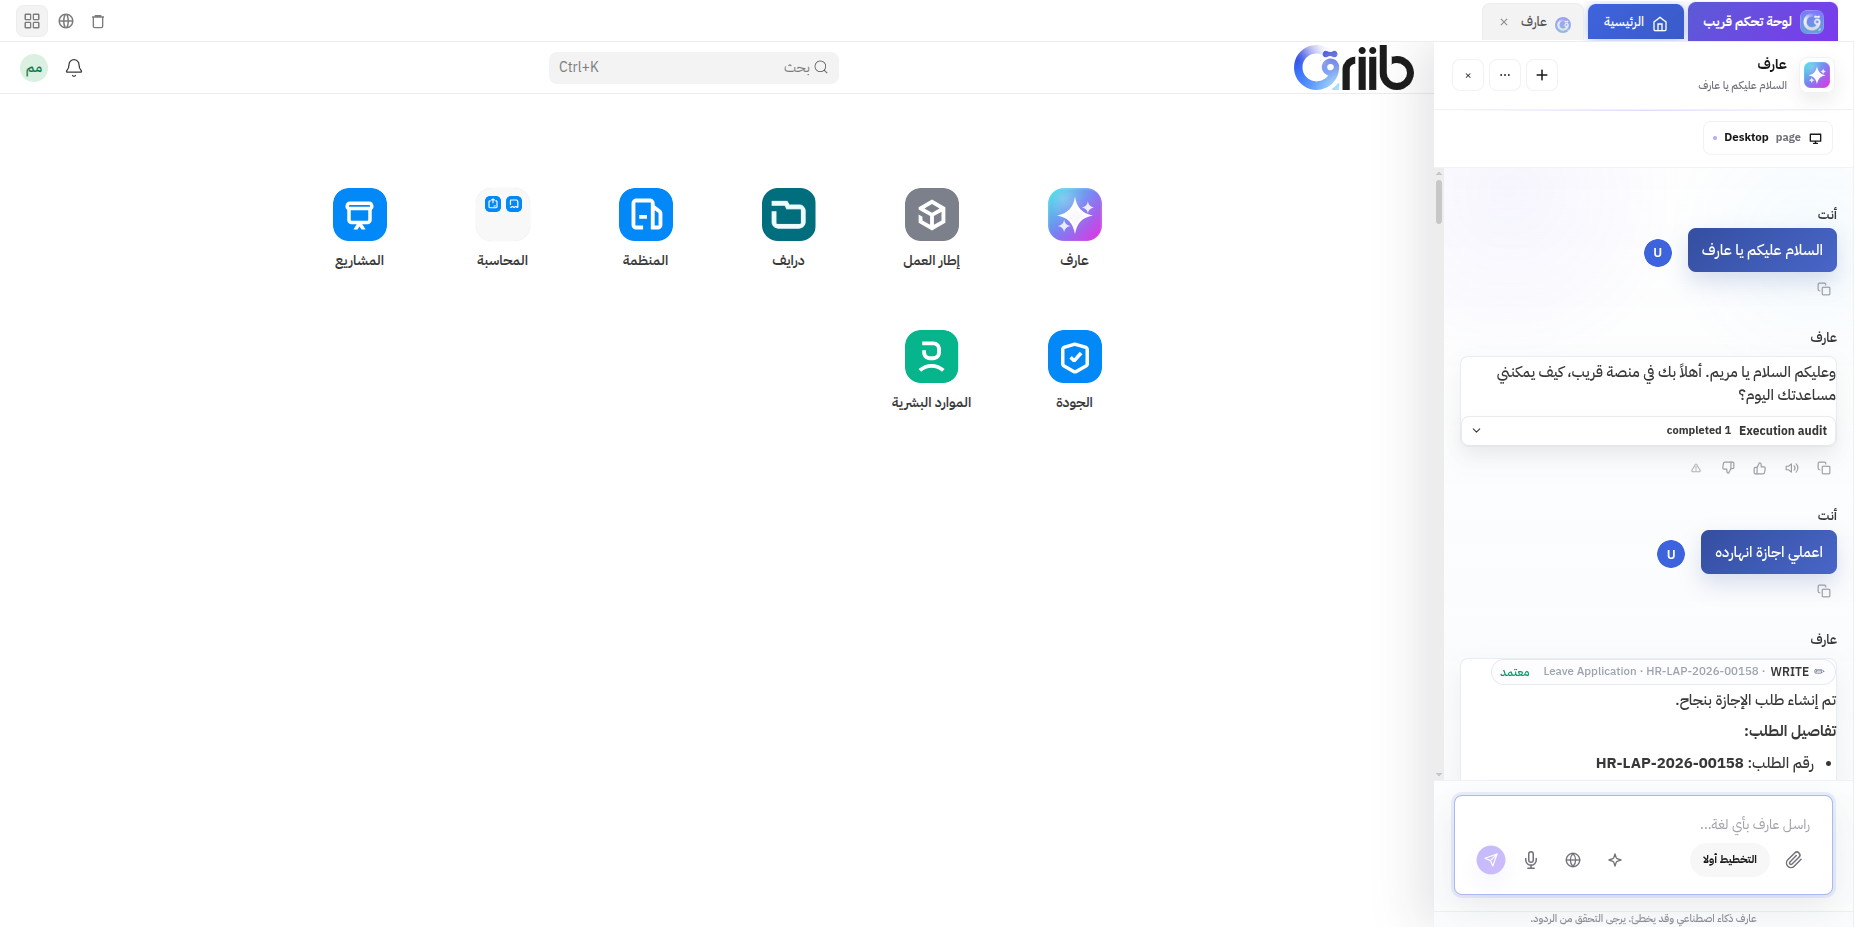Copy the assistant greeting reply
The image size is (1854, 927).
tap(1824, 468)
